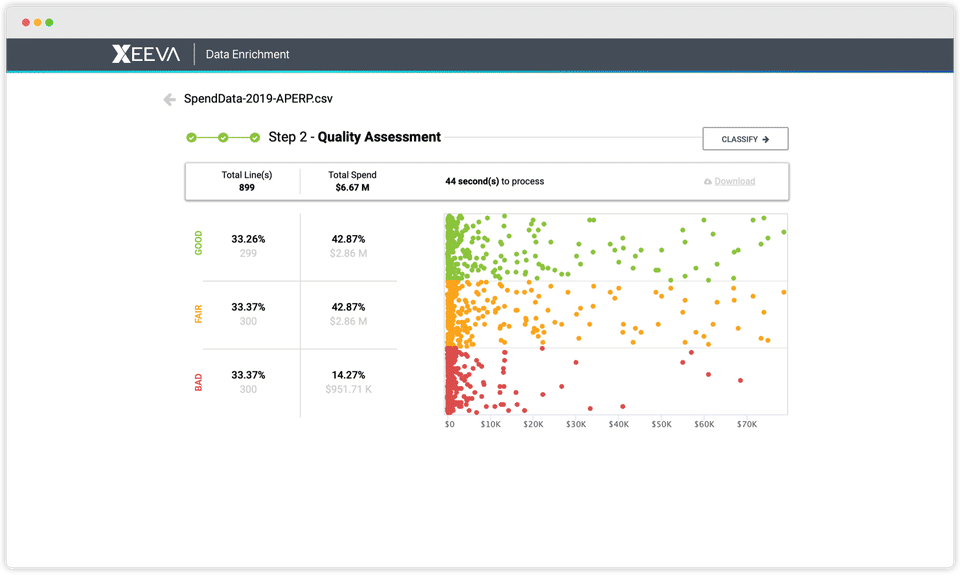Click the cloud download icon
The image size is (960, 585).
click(707, 182)
